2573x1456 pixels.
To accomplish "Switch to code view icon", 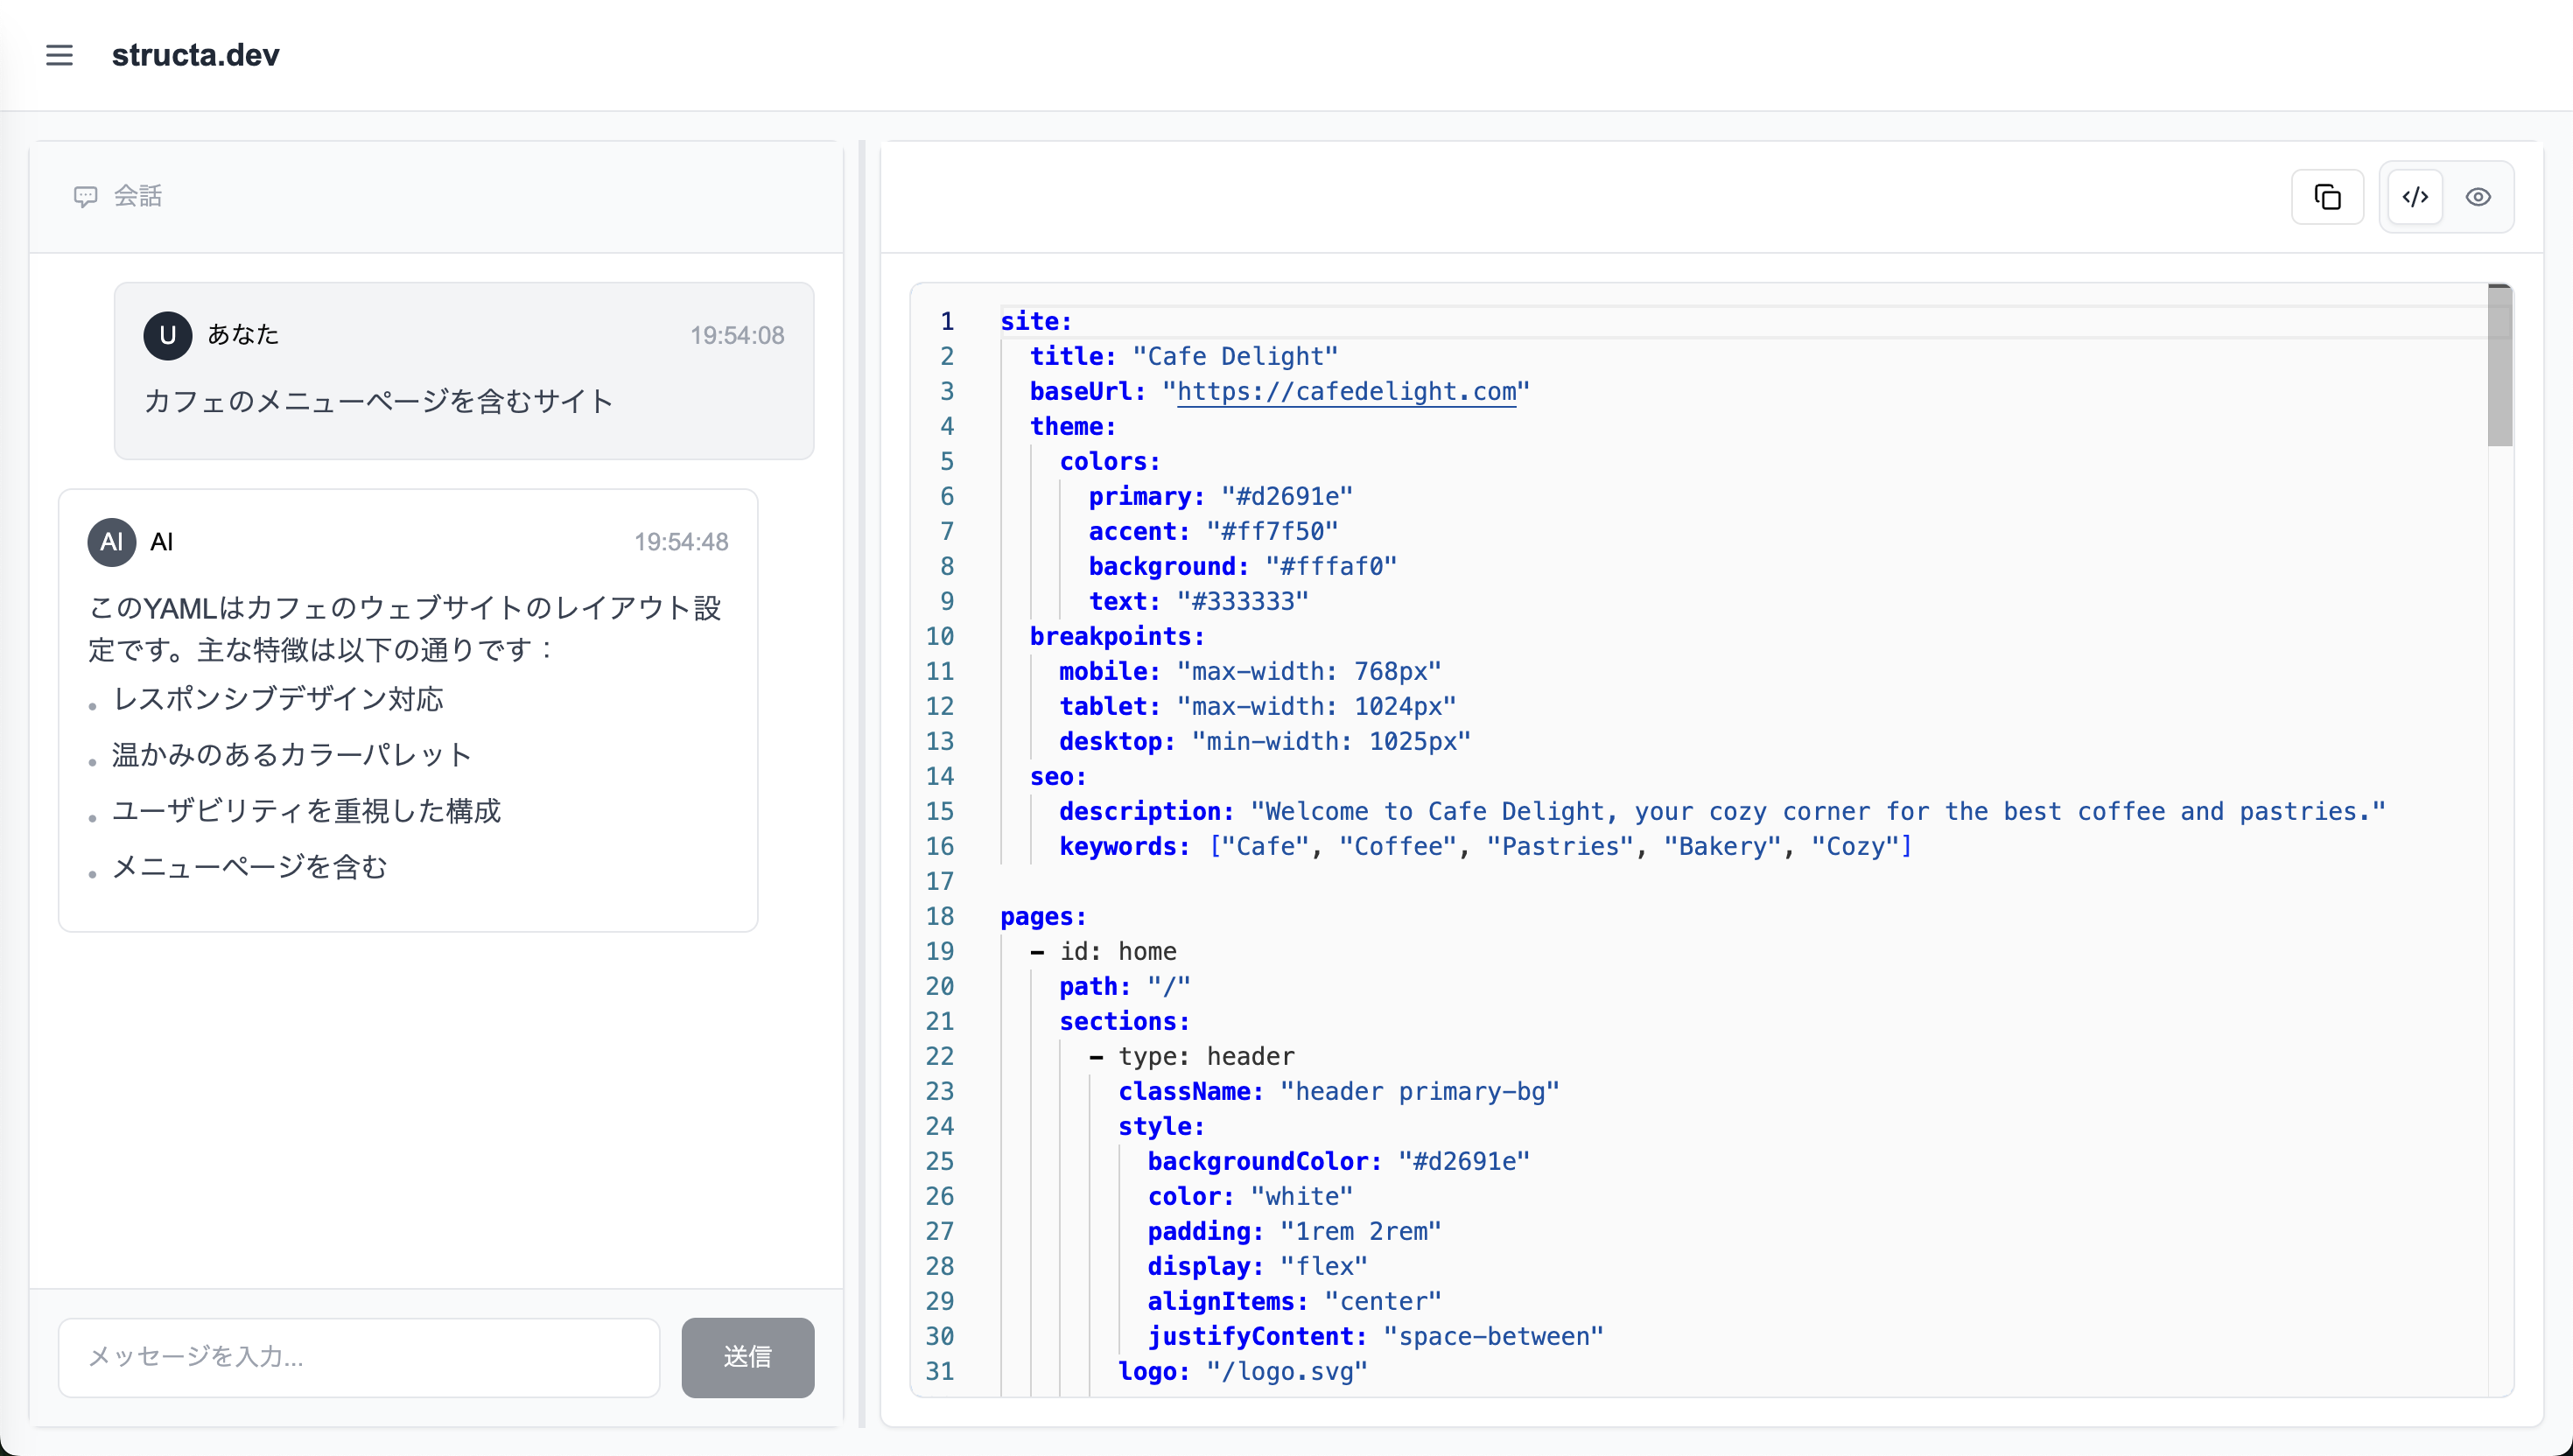I will click(x=2415, y=197).
